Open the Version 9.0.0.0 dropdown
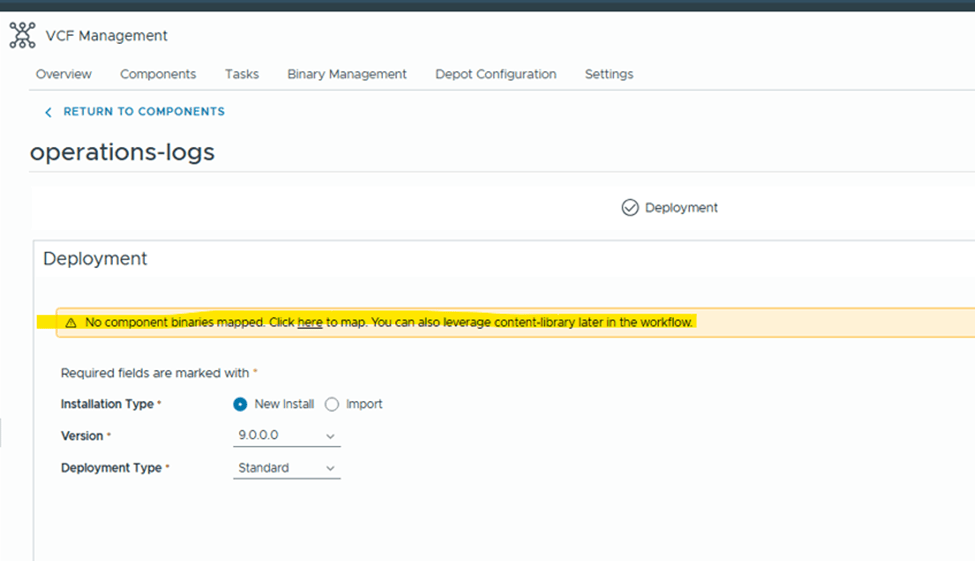 (287, 436)
